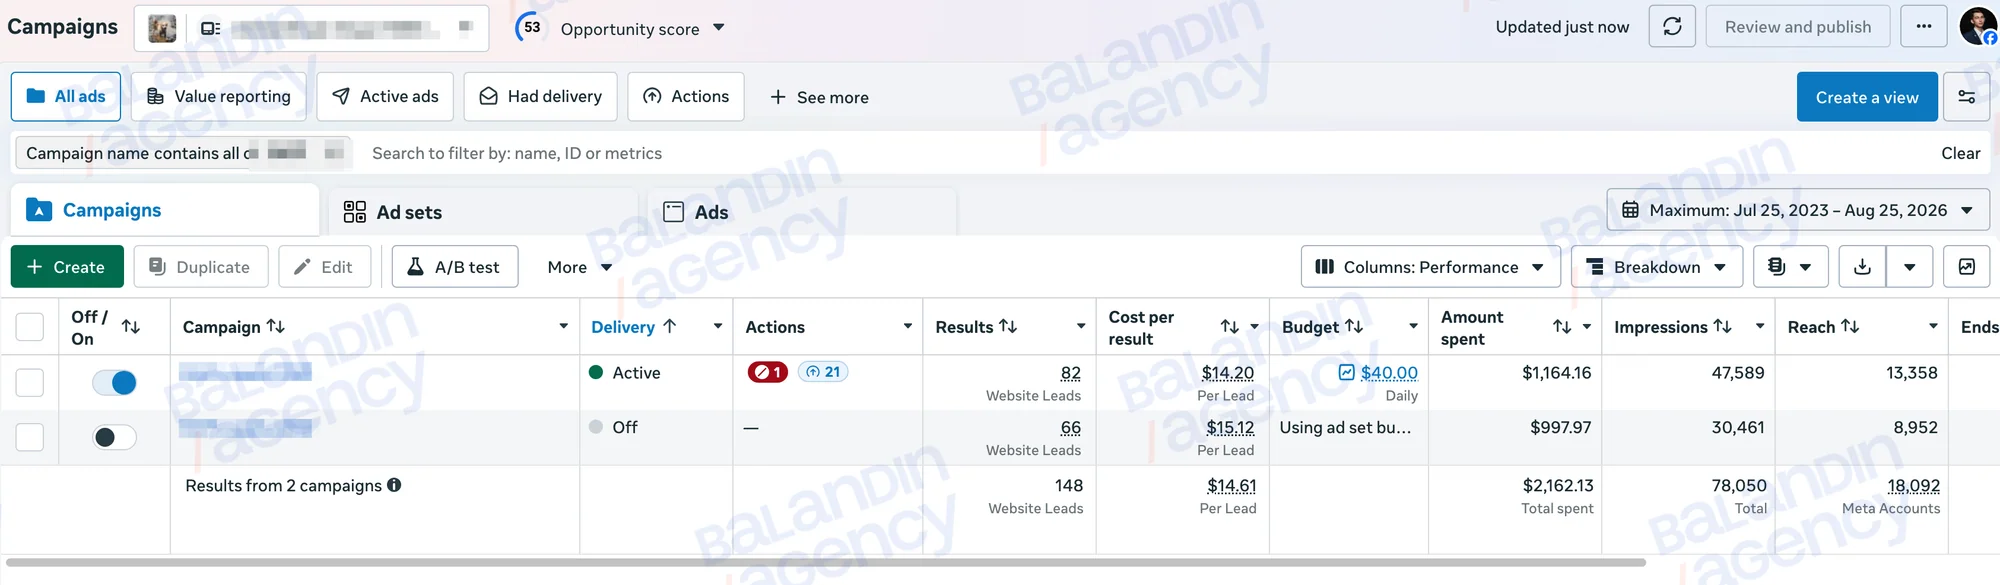Export table data with download icon
The image size is (2000, 585).
[1862, 267]
